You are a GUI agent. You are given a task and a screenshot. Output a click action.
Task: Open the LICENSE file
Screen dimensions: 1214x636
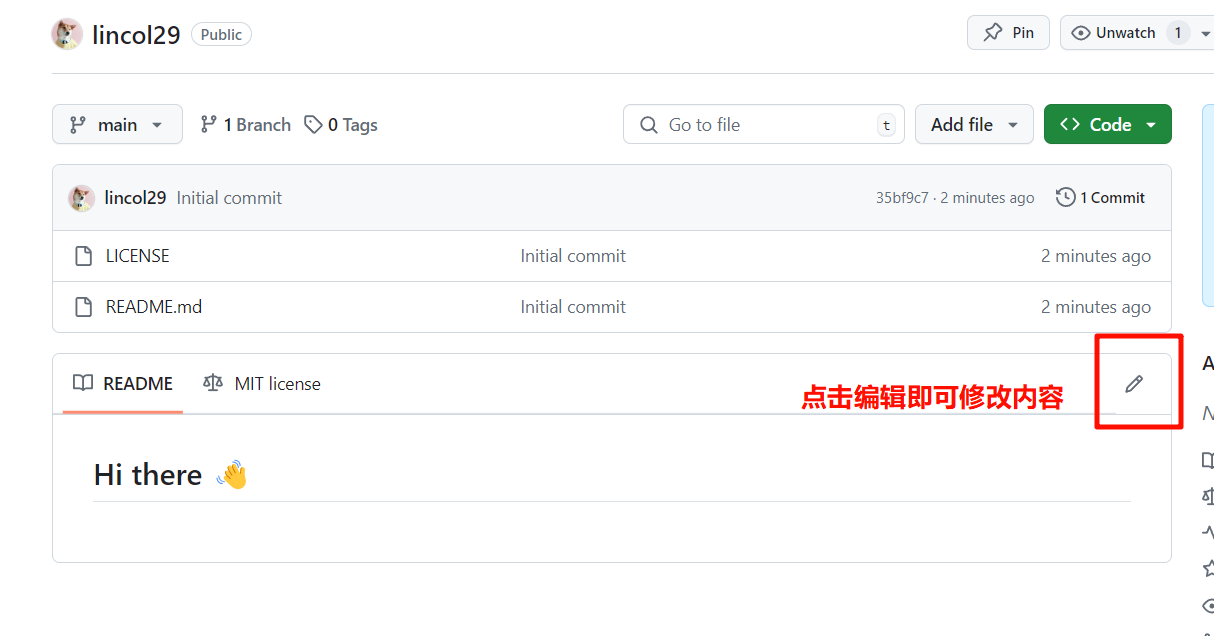[x=138, y=256]
